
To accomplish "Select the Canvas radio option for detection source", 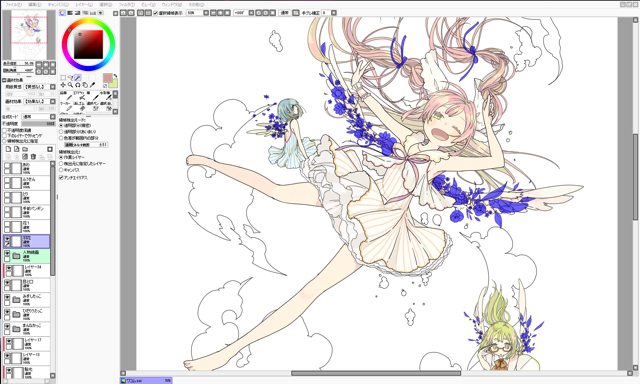I will pos(61,170).
